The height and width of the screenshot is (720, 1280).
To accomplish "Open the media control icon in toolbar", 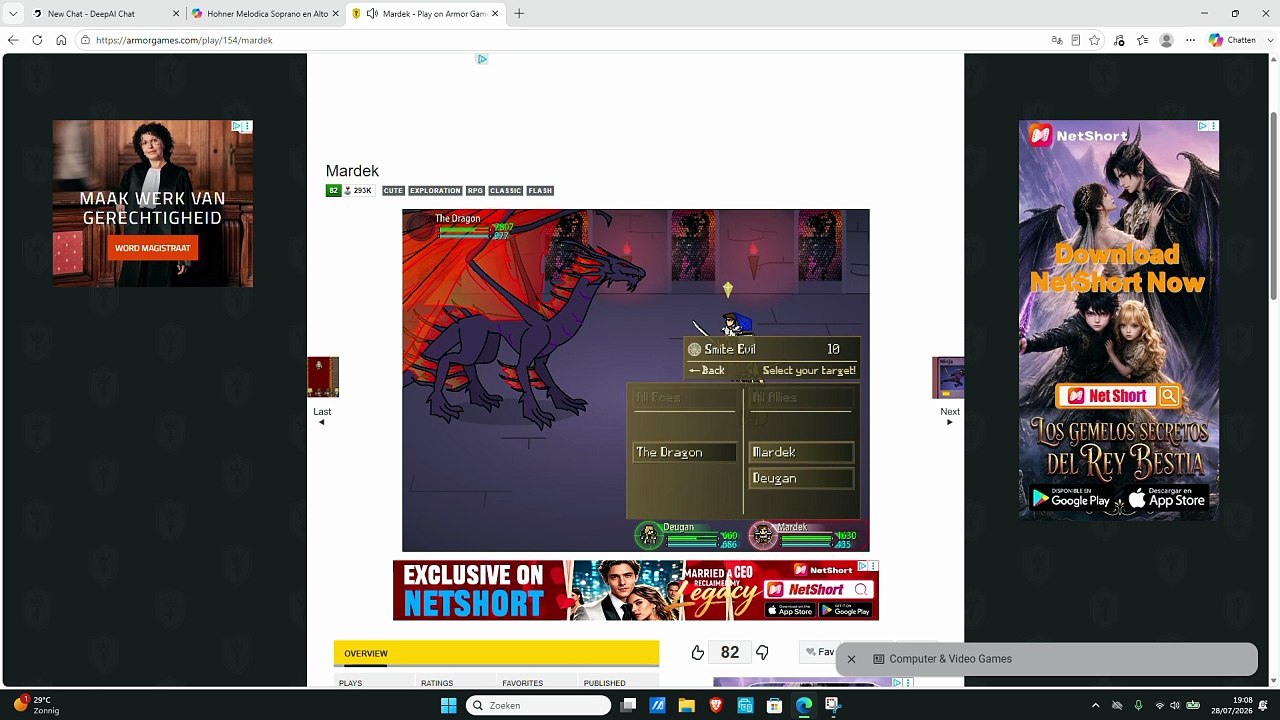I will (1119, 40).
